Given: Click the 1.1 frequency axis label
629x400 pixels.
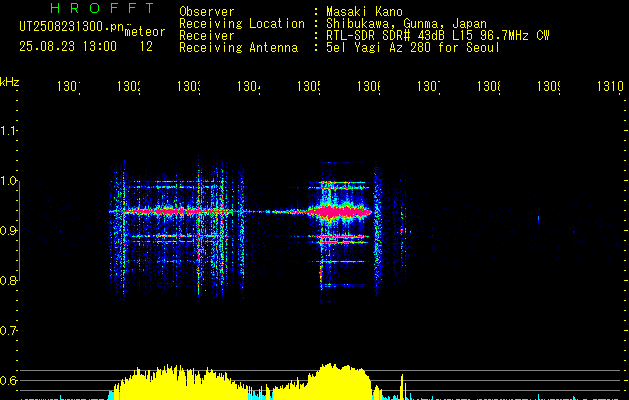Looking at the screenshot, I should tap(8, 131).
